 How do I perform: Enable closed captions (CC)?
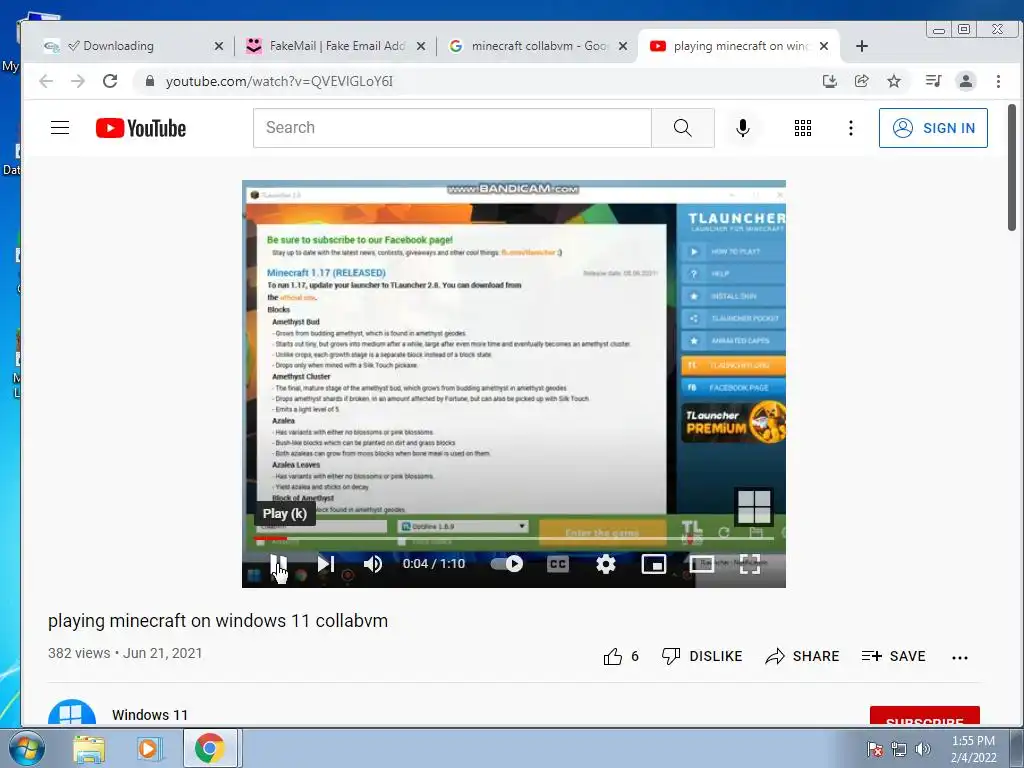pyautogui.click(x=558, y=564)
